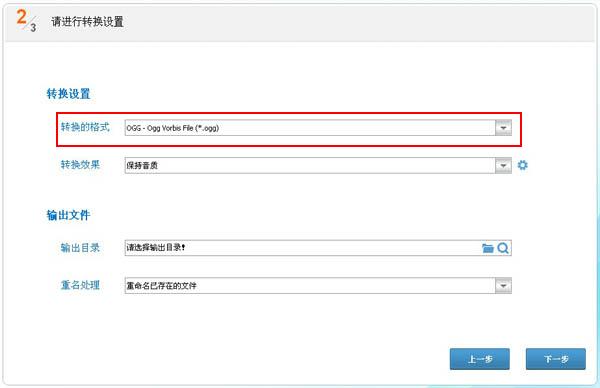The width and height of the screenshot is (600, 388).
Task: Expand the 转换的格式 dropdown arrow
Action: 503,128
